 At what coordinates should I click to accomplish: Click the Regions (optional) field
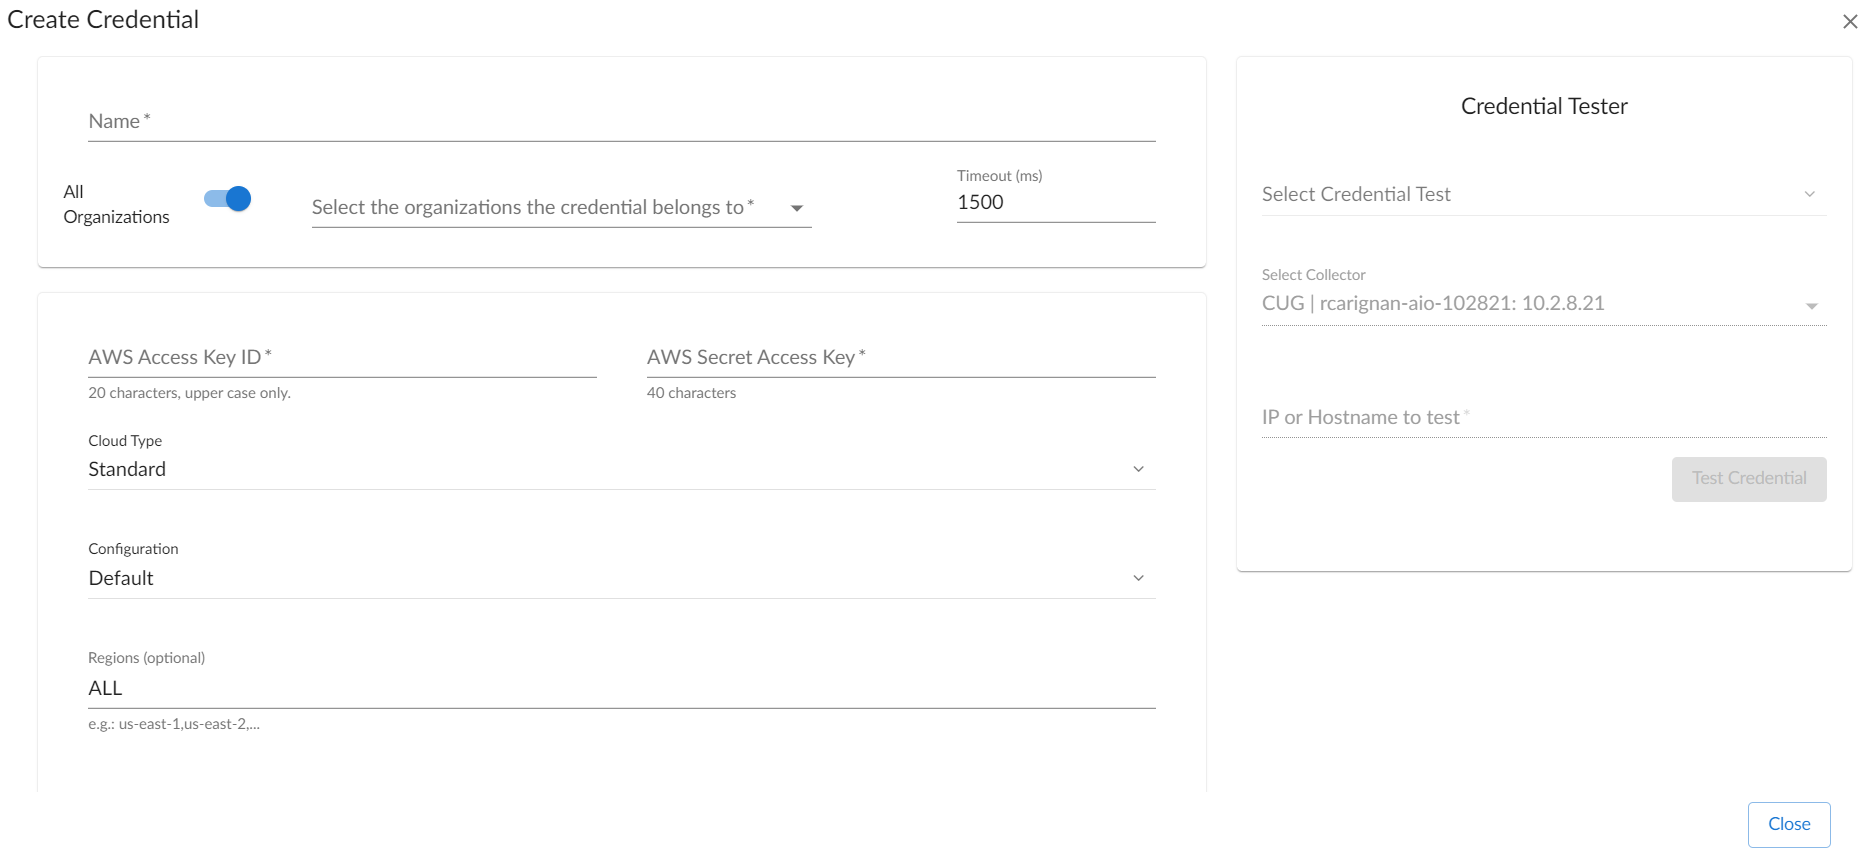[621, 689]
